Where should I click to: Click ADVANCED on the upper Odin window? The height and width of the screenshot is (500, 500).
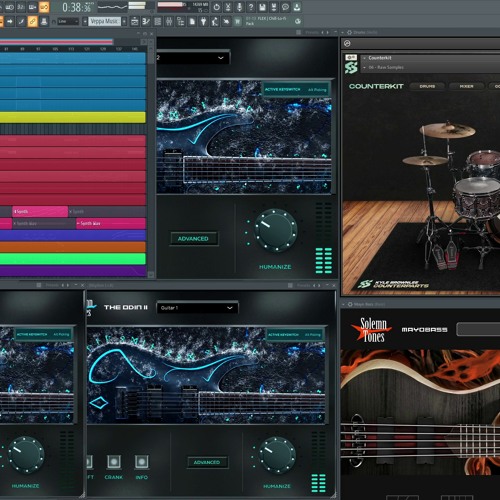pos(193,239)
